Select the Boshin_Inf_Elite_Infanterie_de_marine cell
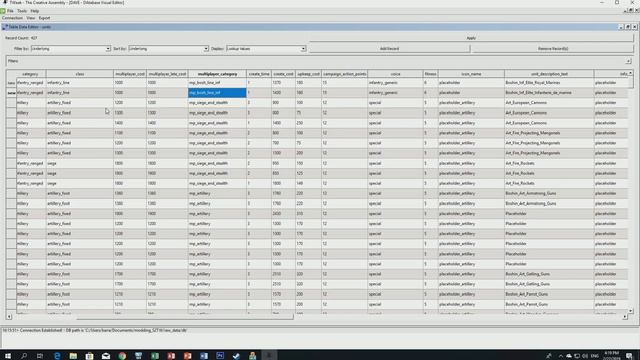 [x=549, y=93]
